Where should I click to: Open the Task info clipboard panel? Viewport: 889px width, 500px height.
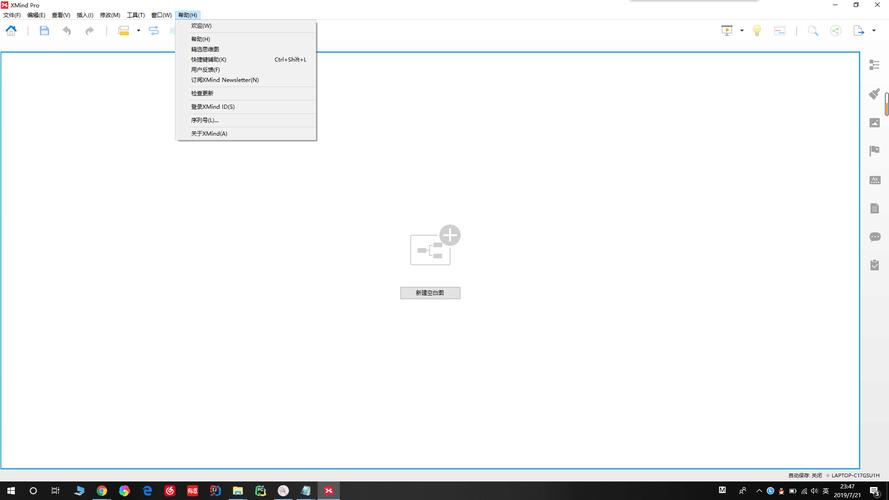point(874,265)
